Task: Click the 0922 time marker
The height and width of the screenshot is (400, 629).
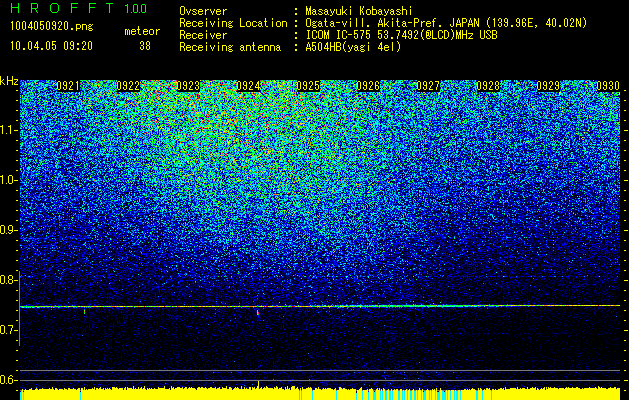Action: tap(128, 86)
